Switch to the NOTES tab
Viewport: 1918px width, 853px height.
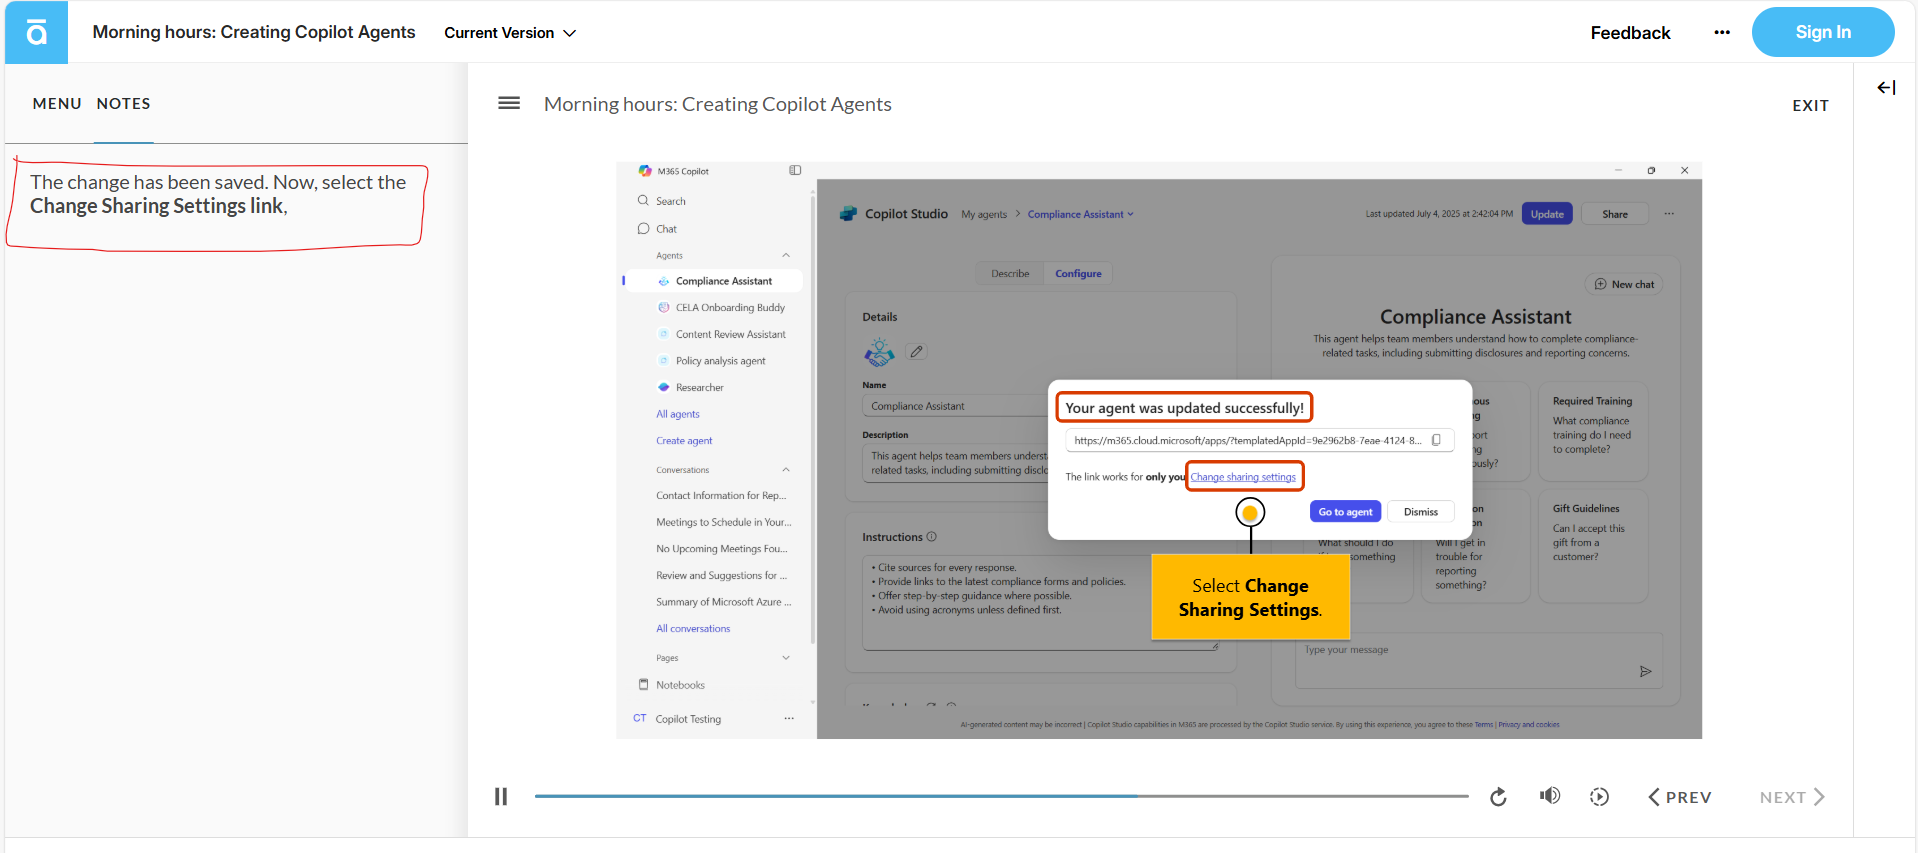124,104
